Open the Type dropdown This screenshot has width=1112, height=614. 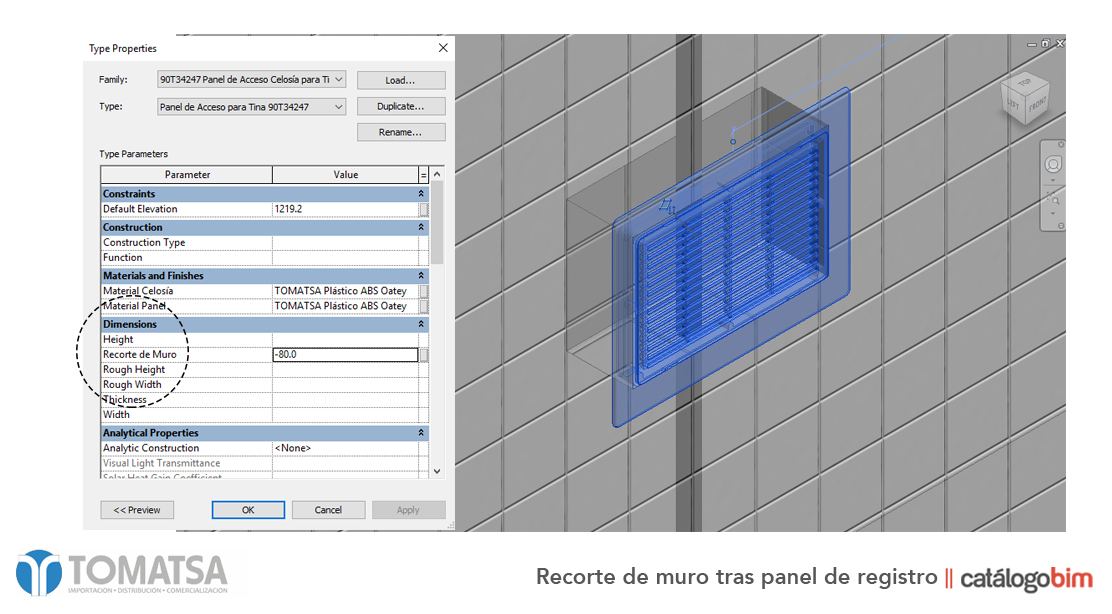337,106
